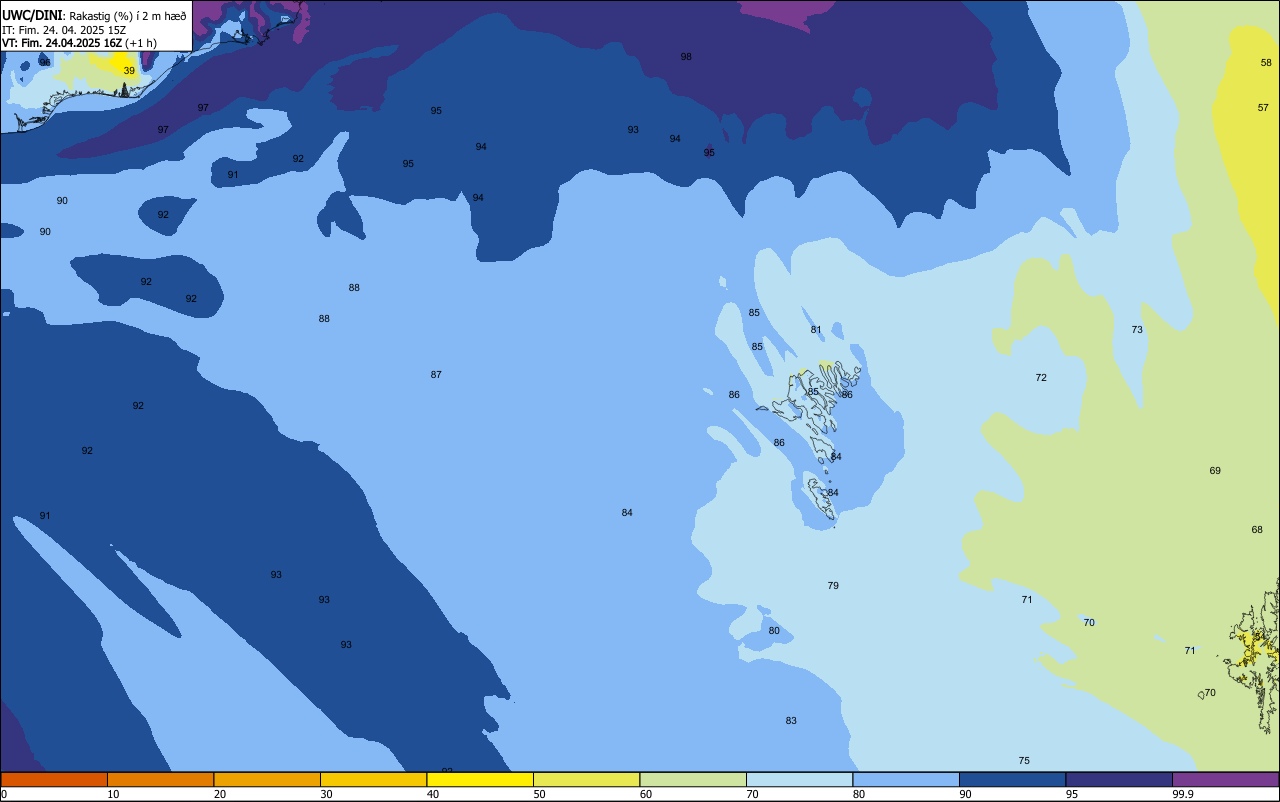Click the humidity value 72 on the map
Screen dimensions: 1280x802
point(1041,378)
